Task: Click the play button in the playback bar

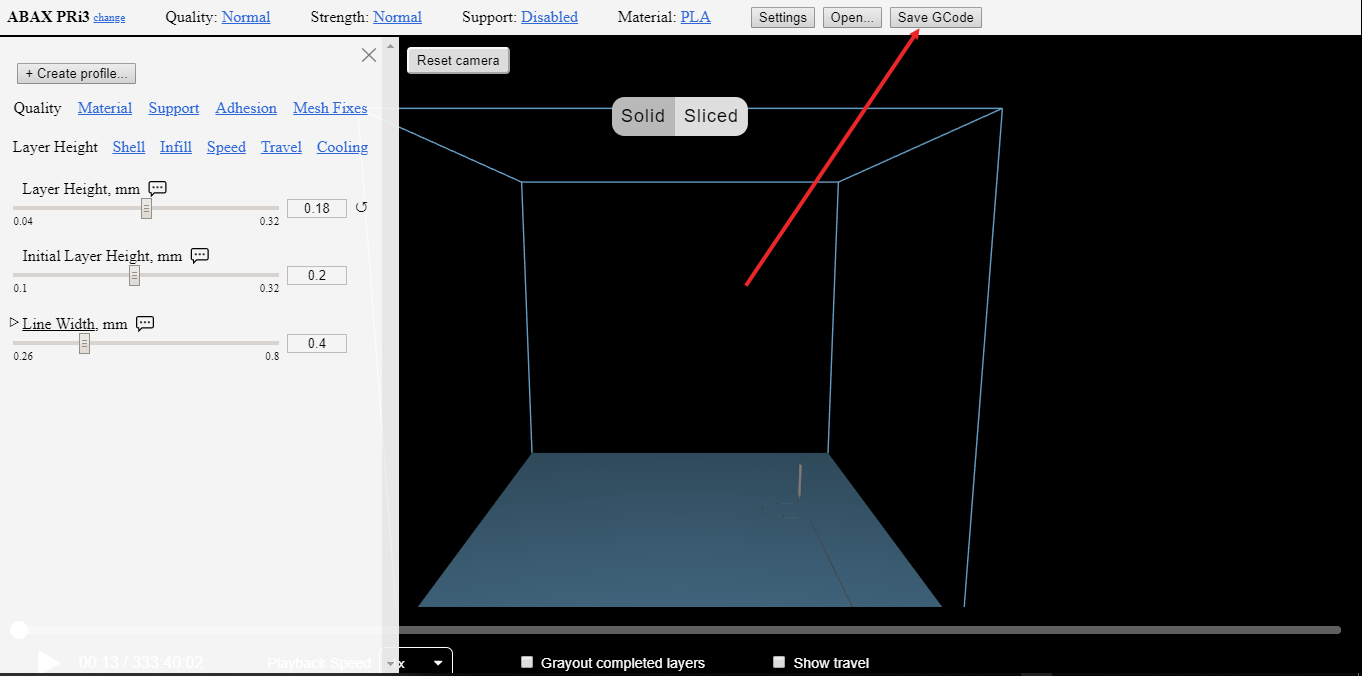Action: point(48,662)
